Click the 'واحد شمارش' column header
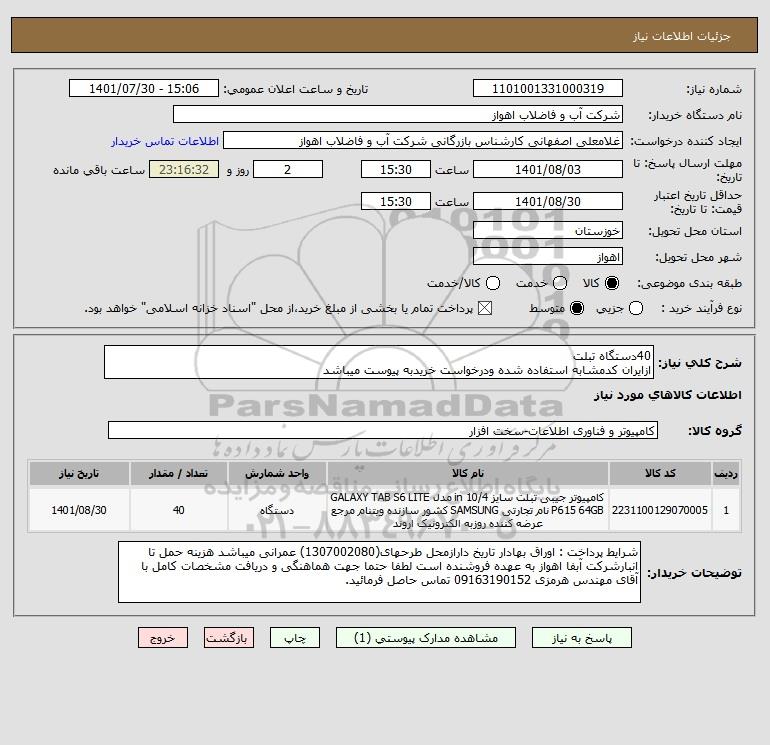This screenshot has width=770, height=745. [x=277, y=473]
